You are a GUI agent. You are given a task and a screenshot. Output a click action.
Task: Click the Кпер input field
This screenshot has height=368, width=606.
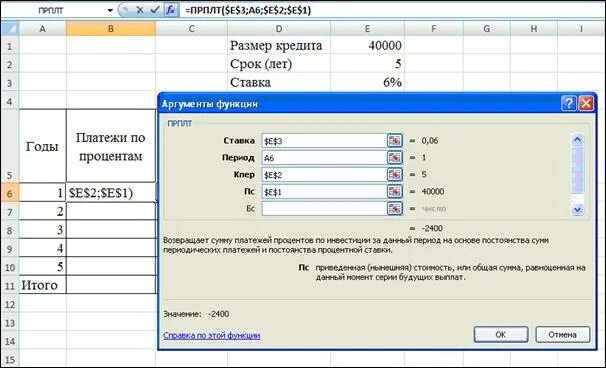click(x=324, y=175)
